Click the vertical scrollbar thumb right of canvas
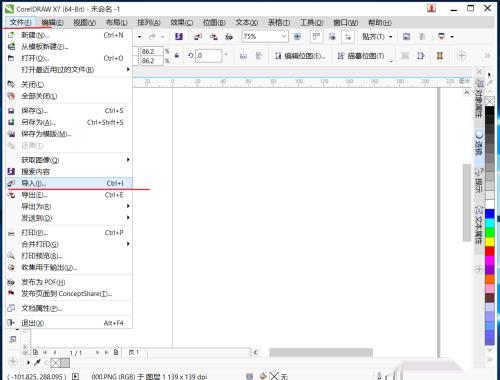This screenshot has width=500, height=380. click(467, 202)
